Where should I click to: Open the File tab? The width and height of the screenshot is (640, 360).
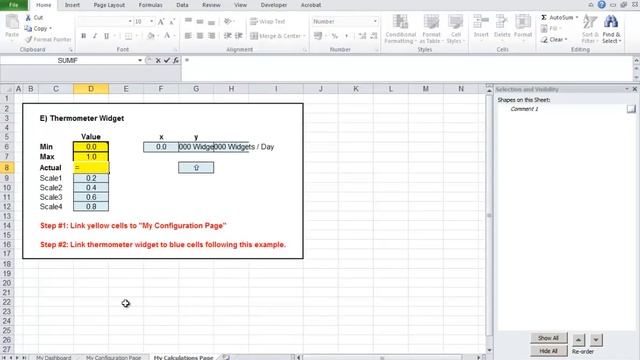[13, 5]
